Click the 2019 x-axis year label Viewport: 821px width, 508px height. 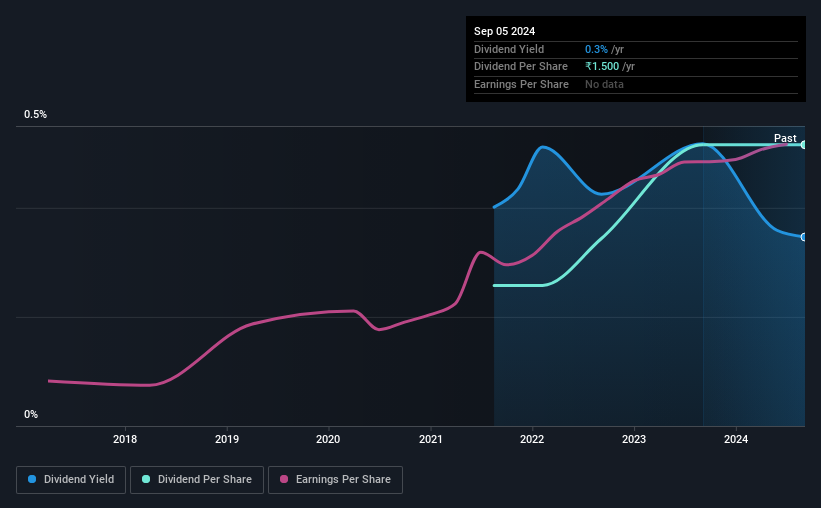point(227,439)
